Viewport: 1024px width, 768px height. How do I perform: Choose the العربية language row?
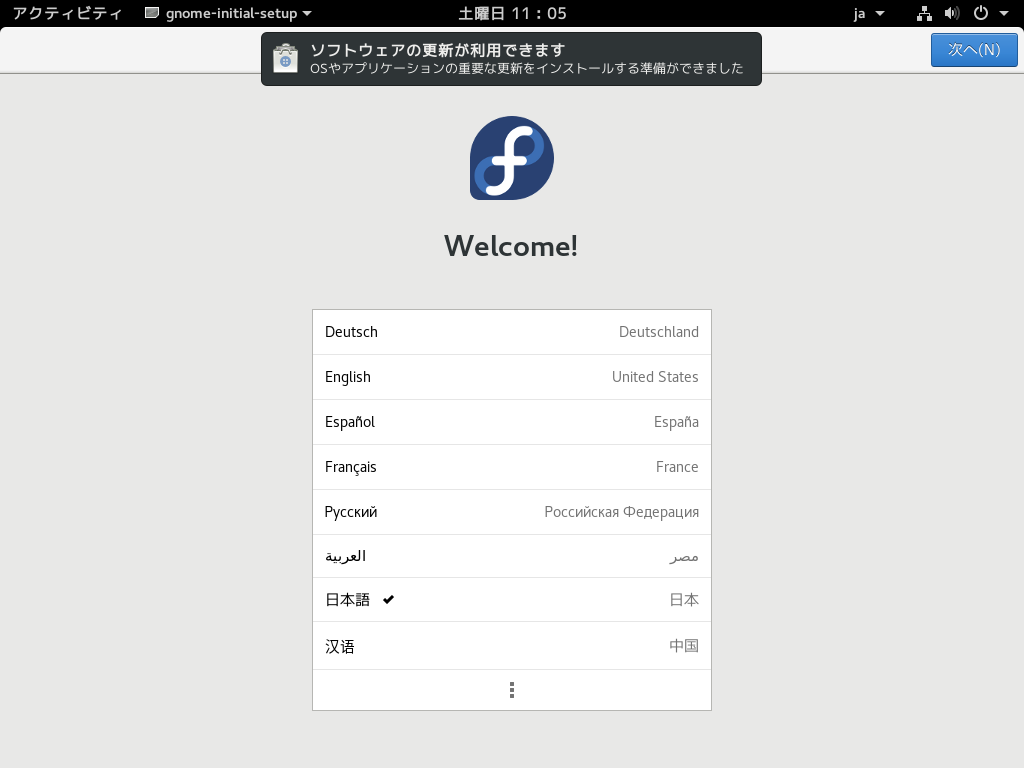click(511, 556)
